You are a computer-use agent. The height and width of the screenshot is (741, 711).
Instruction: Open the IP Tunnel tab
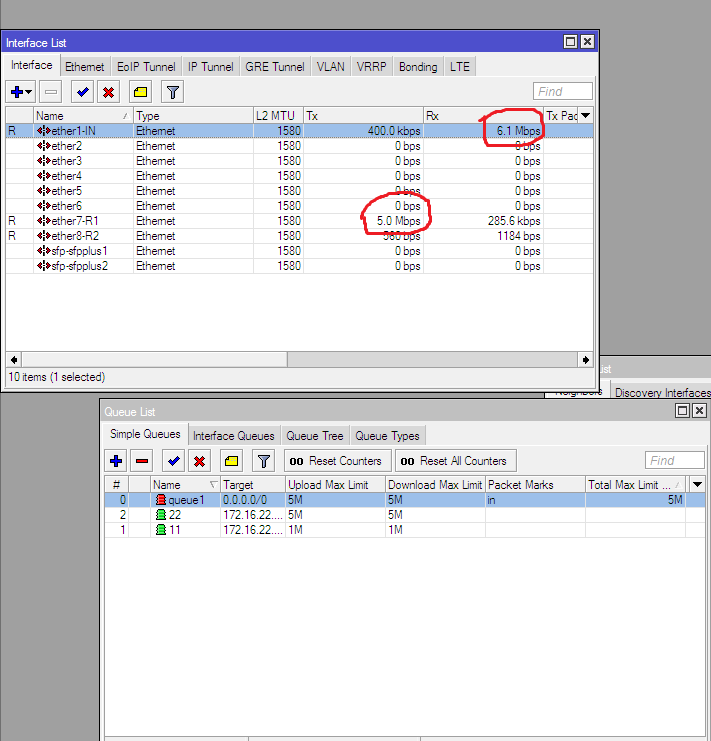point(210,67)
